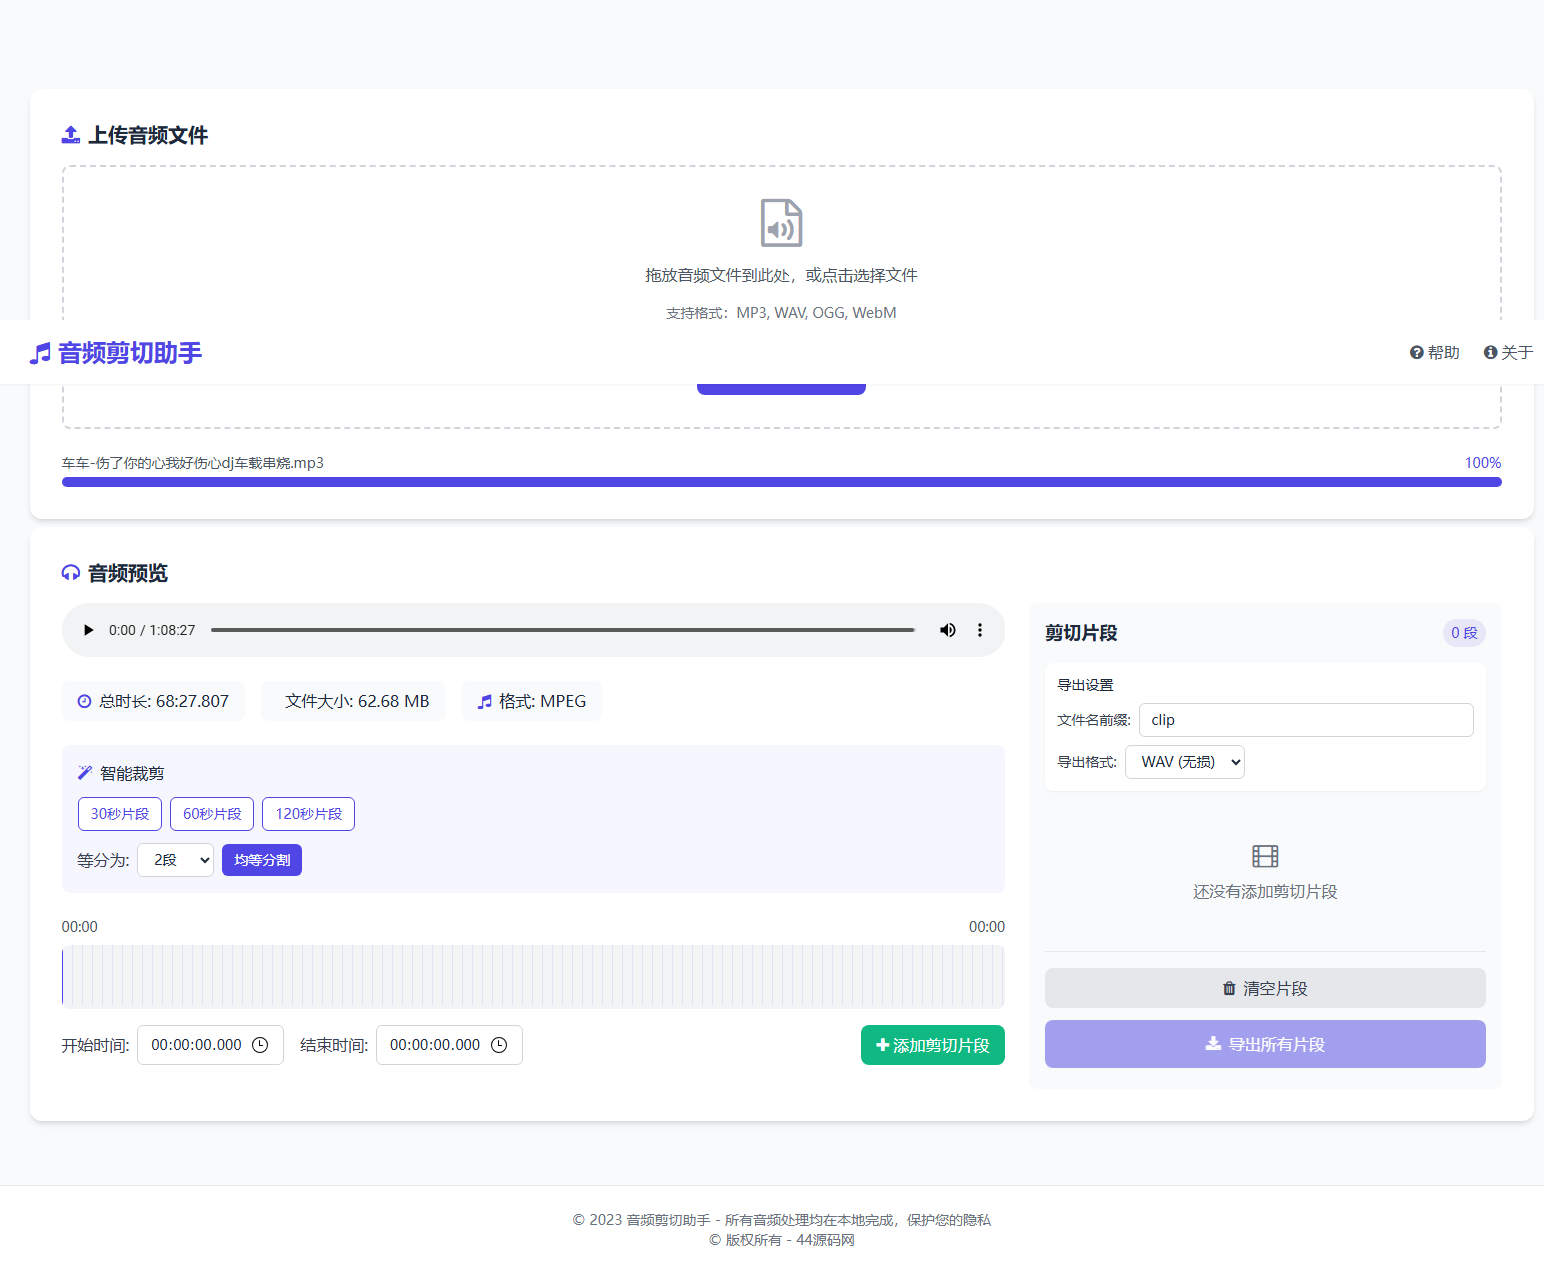Select the 60秒片段 preset
This screenshot has height=1271, width=1544.
(x=212, y=814)
